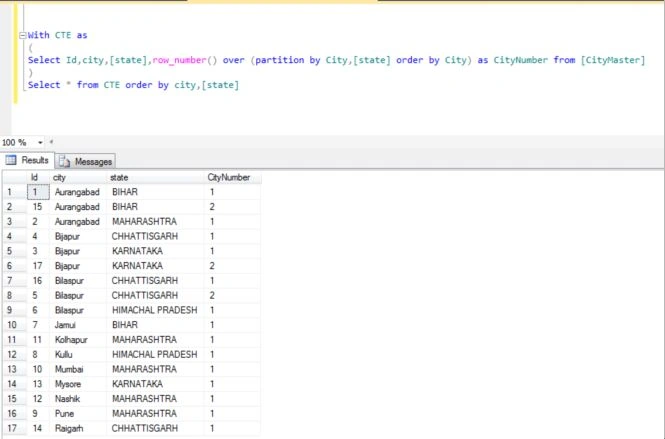Click the row_number function in the query
The width and height of the screenshot is (665, 439).
click(179, 60)
